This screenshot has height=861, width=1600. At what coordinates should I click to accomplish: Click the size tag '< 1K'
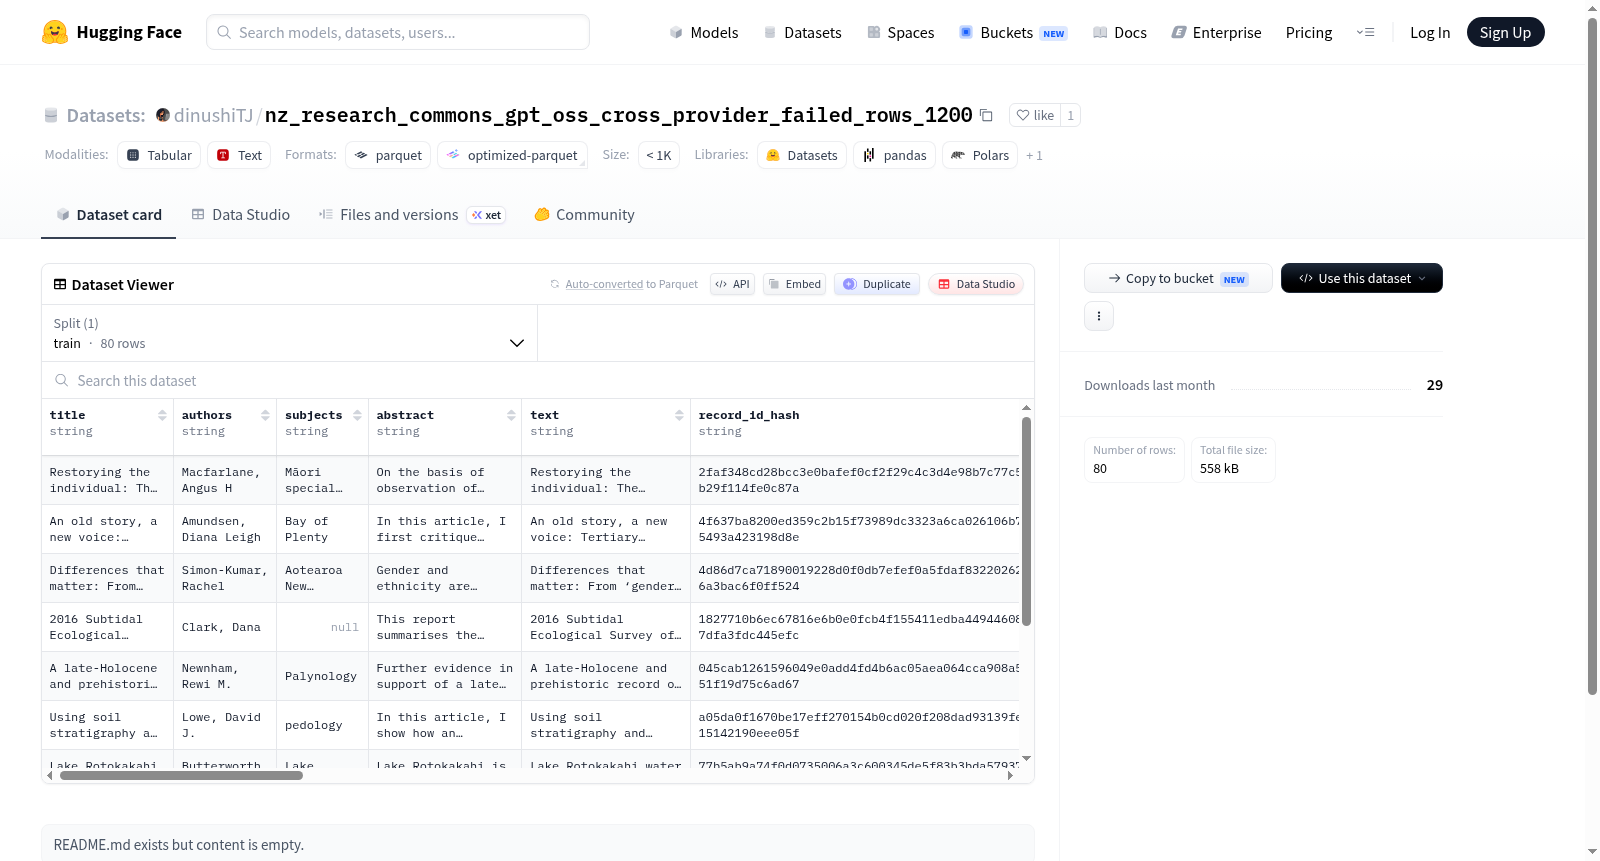pyautogui.click(x=659, y=155)
